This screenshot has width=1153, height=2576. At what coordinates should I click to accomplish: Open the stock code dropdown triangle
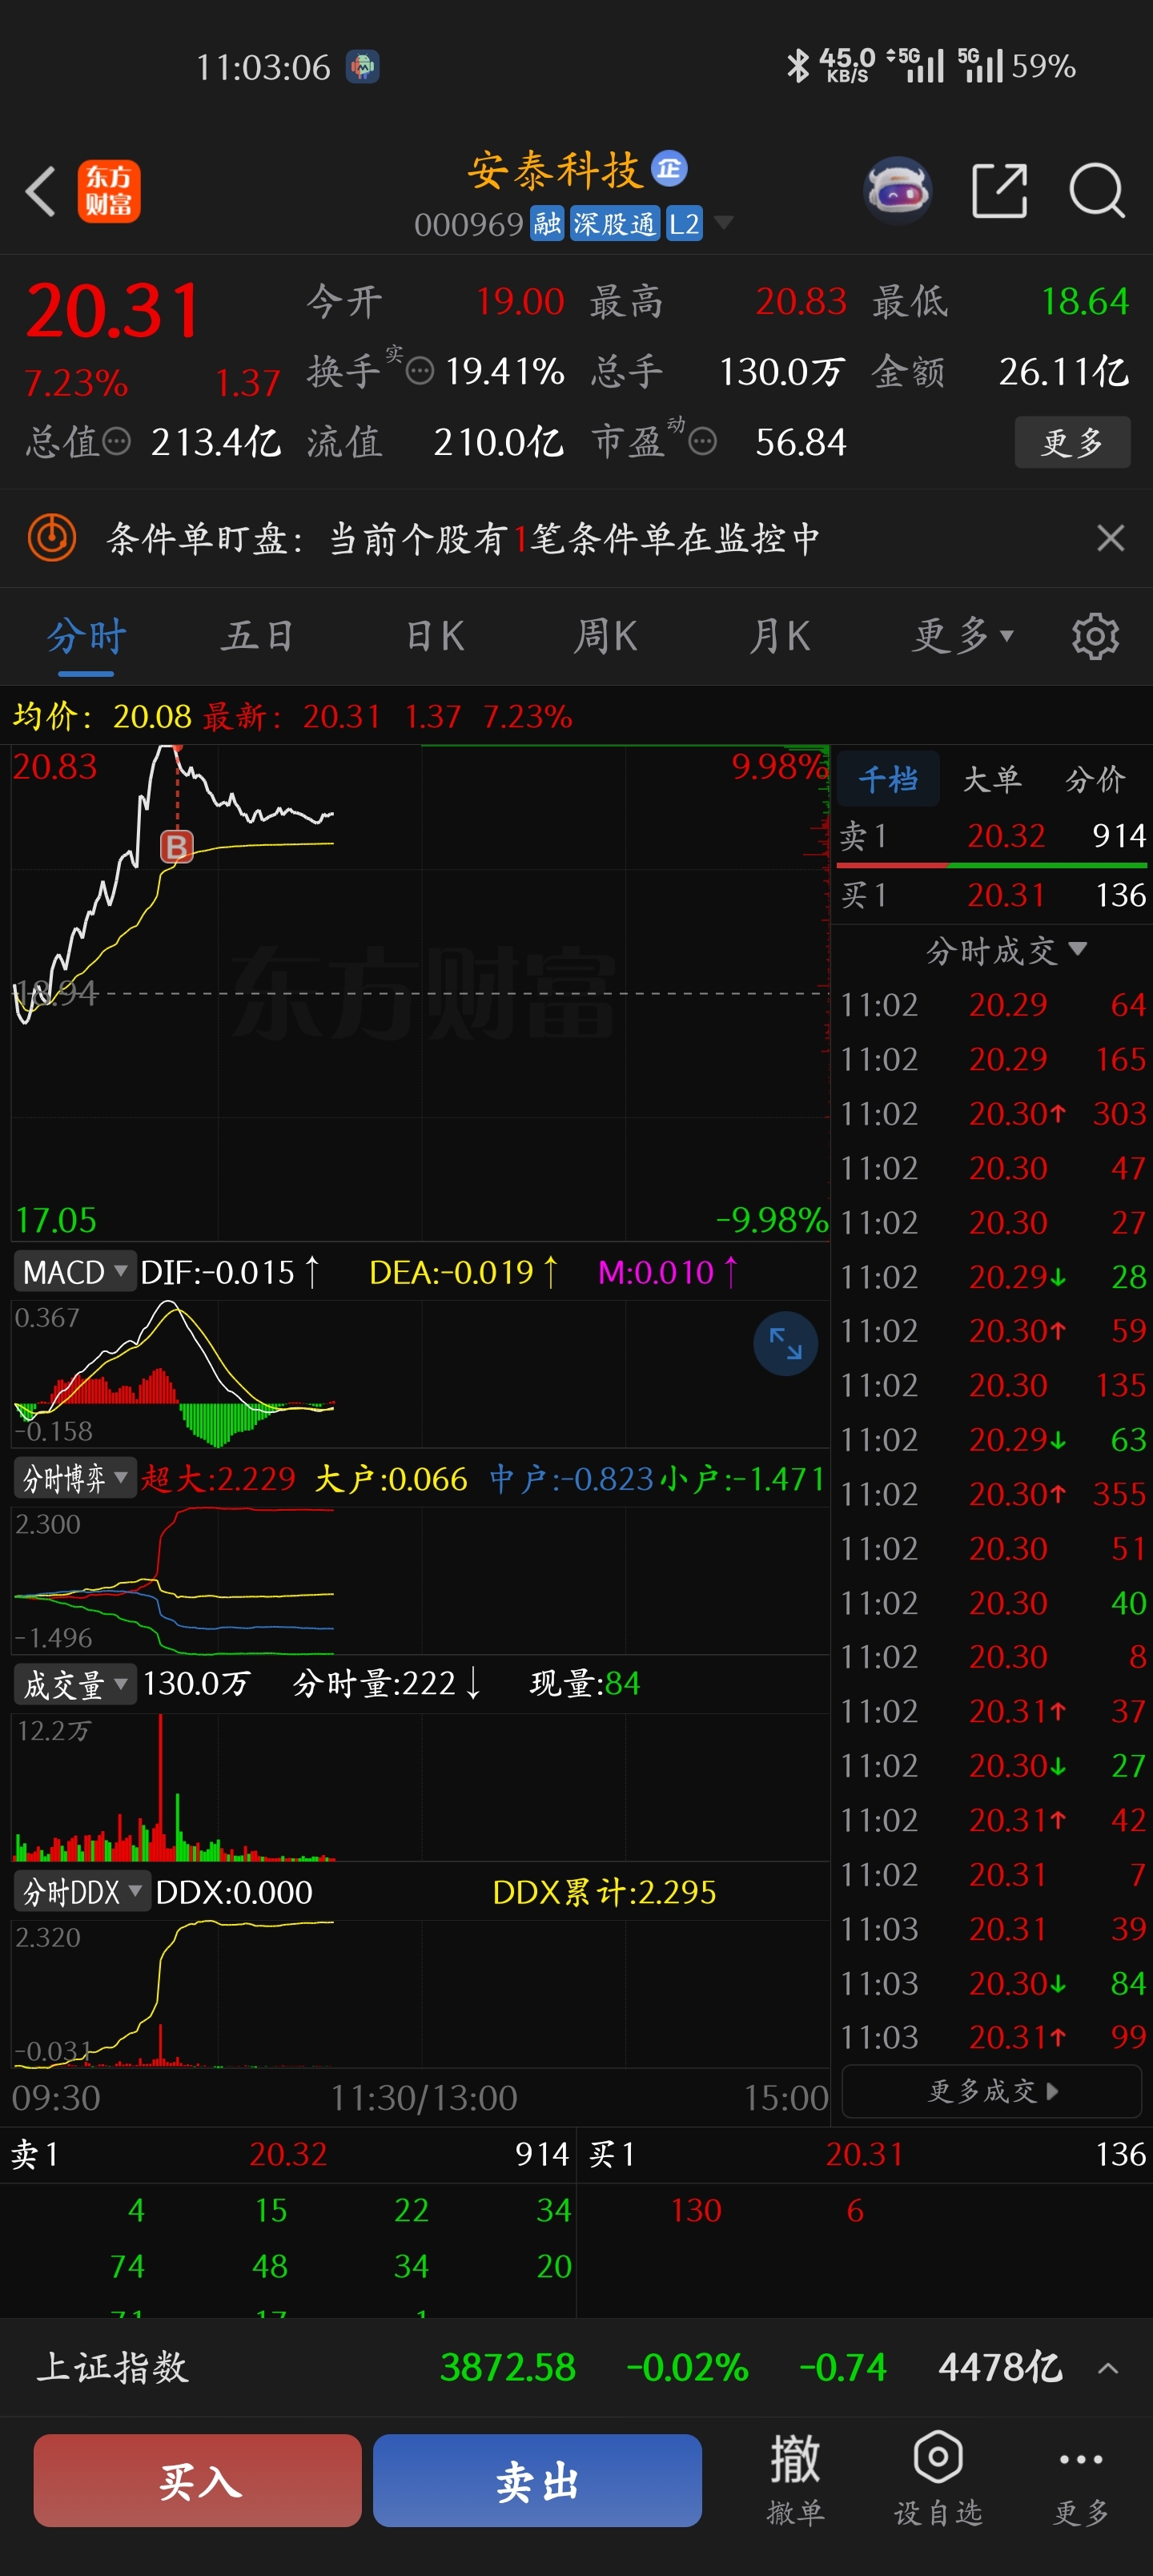(724, 223)
